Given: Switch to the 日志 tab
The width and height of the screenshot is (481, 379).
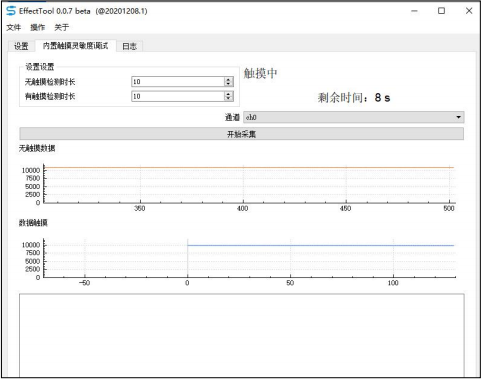Looking at the screenshot, I should pyautogui.click(x=129, y=46).
